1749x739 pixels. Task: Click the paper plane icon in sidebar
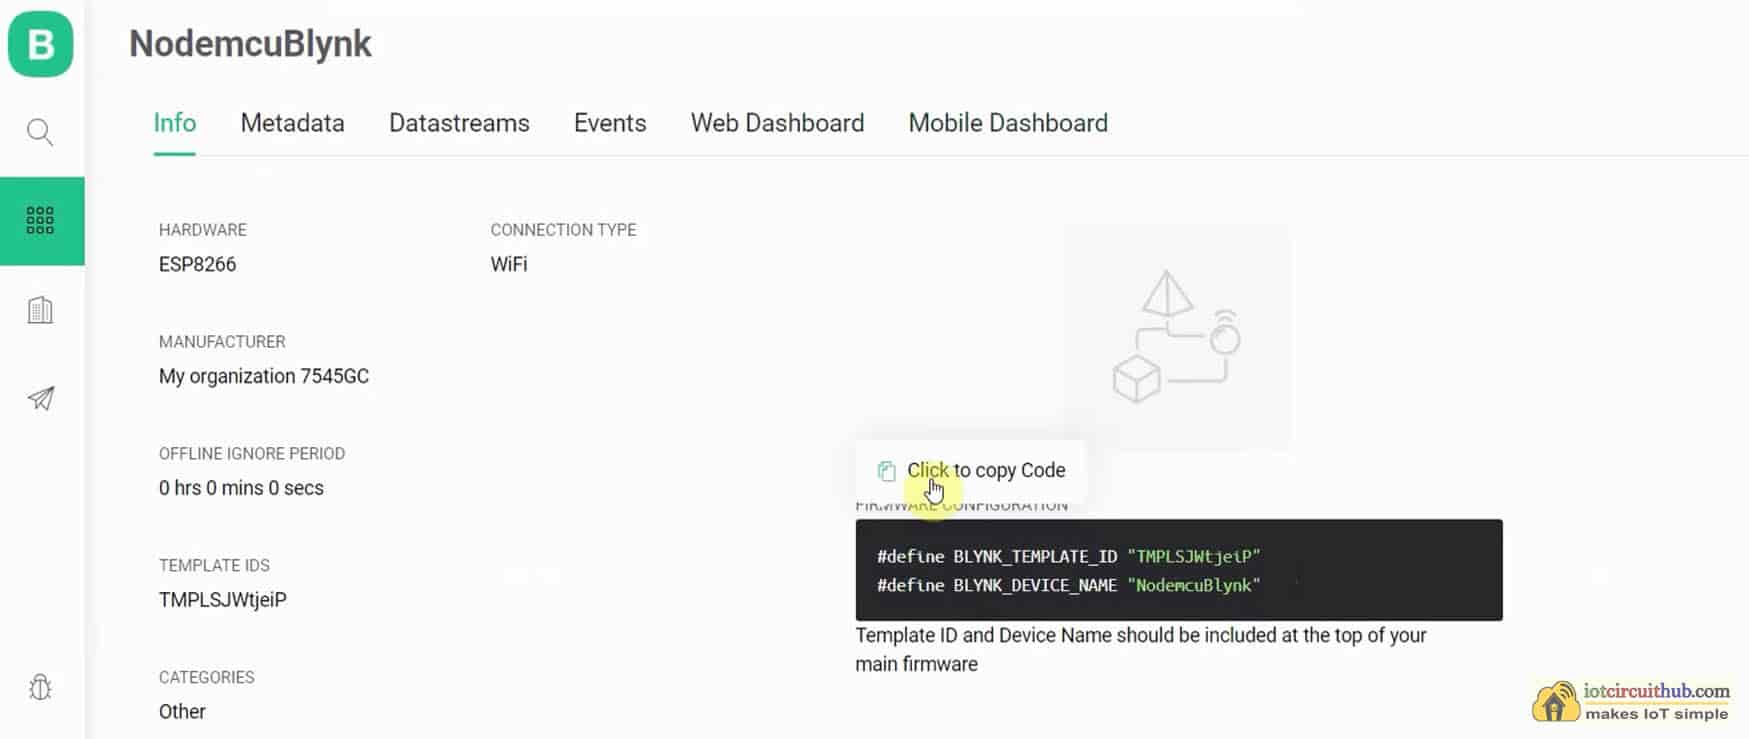pyautogui.click(x=40, y=399)
